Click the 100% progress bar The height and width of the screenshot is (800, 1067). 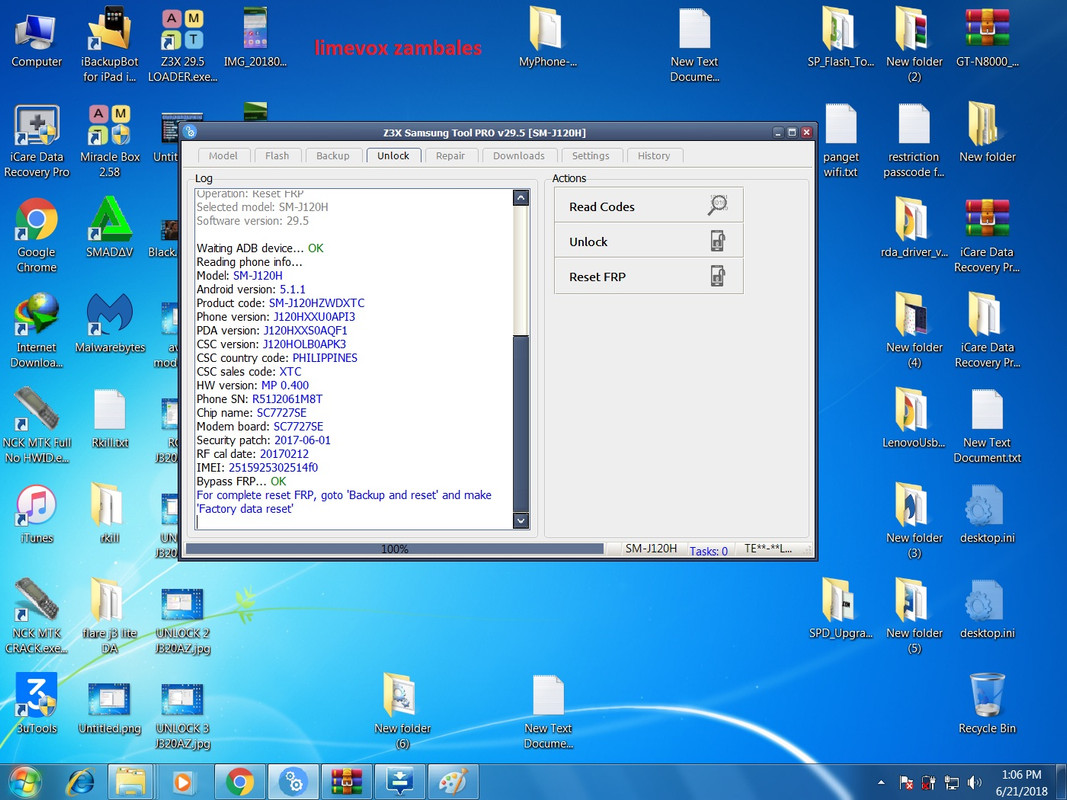[395, 549]
